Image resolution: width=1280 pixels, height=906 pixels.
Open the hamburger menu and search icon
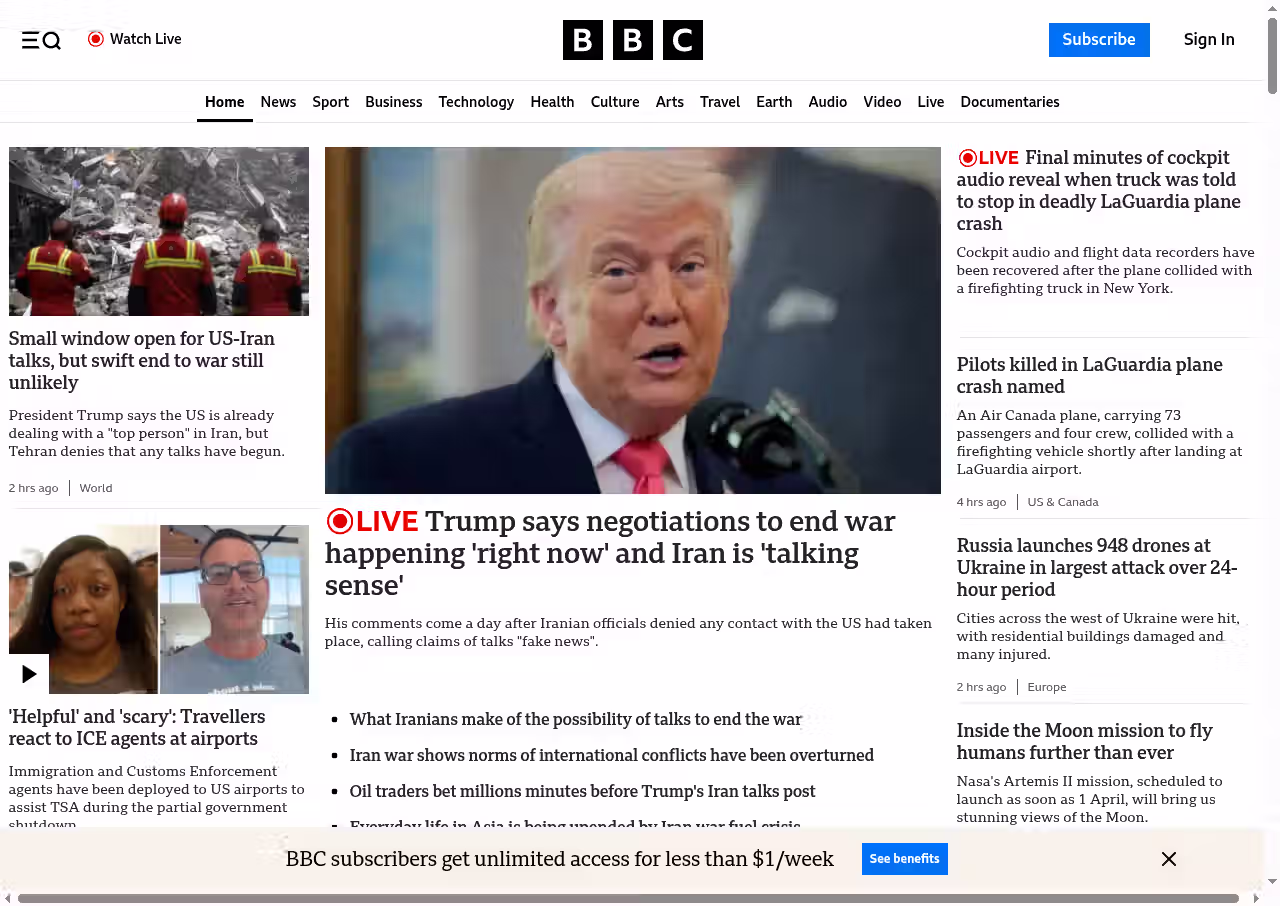(x=41, y=40)
